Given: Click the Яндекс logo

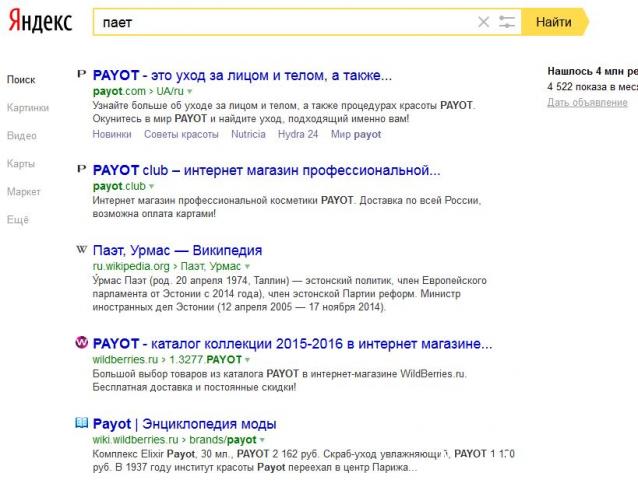Looking at the screenshot, I should 42,23.
